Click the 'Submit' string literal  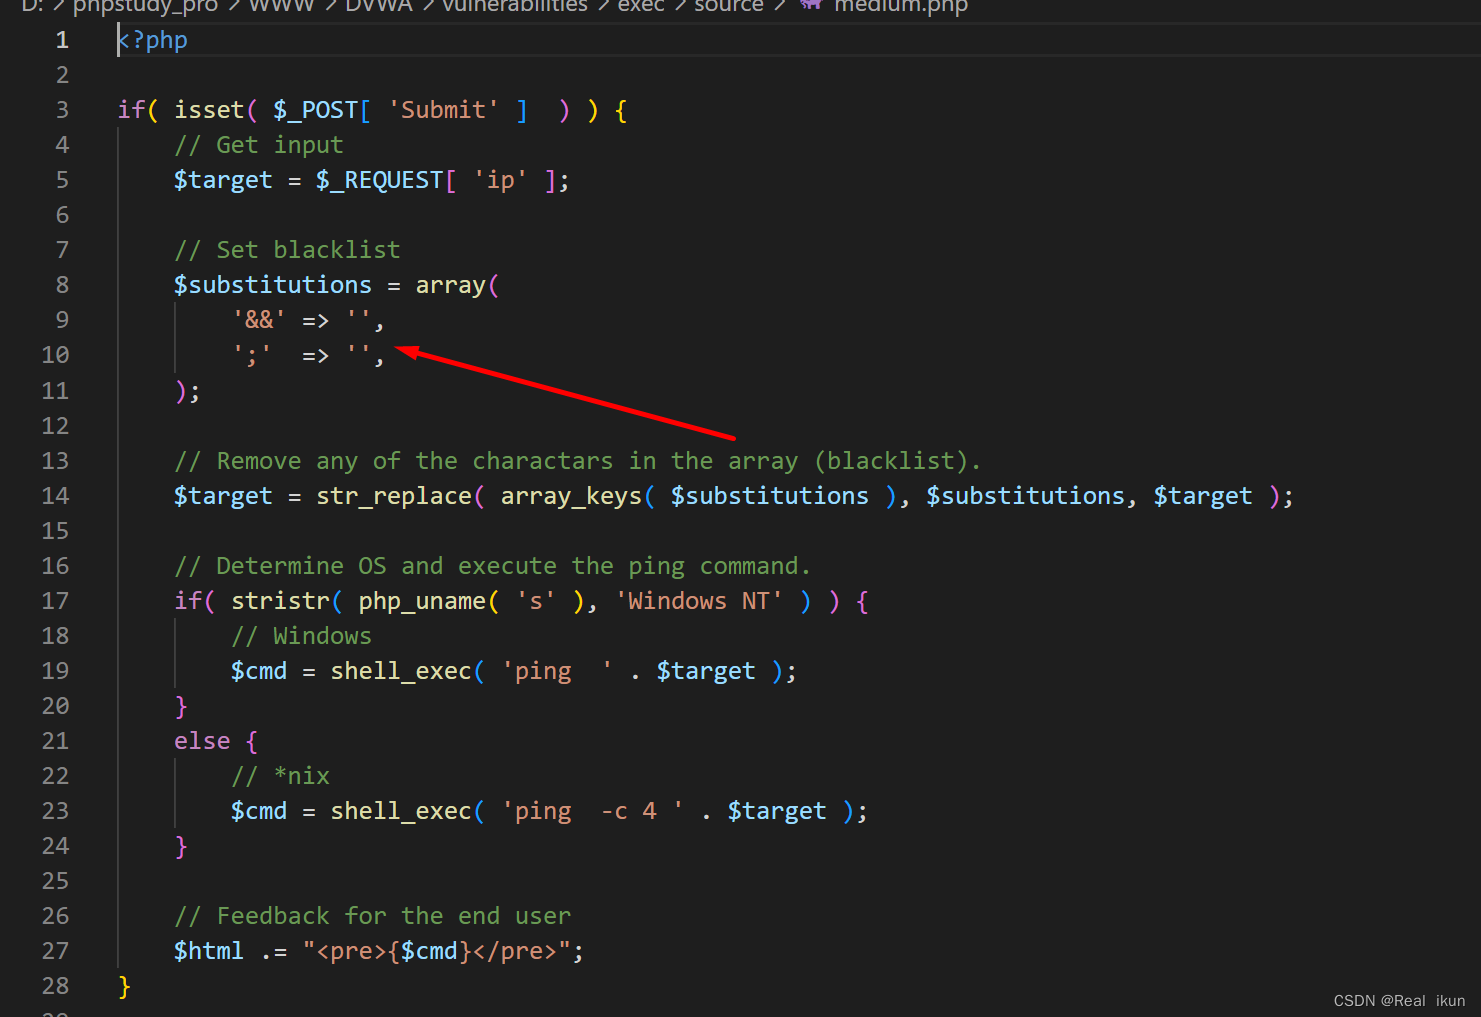pos(443,110)
